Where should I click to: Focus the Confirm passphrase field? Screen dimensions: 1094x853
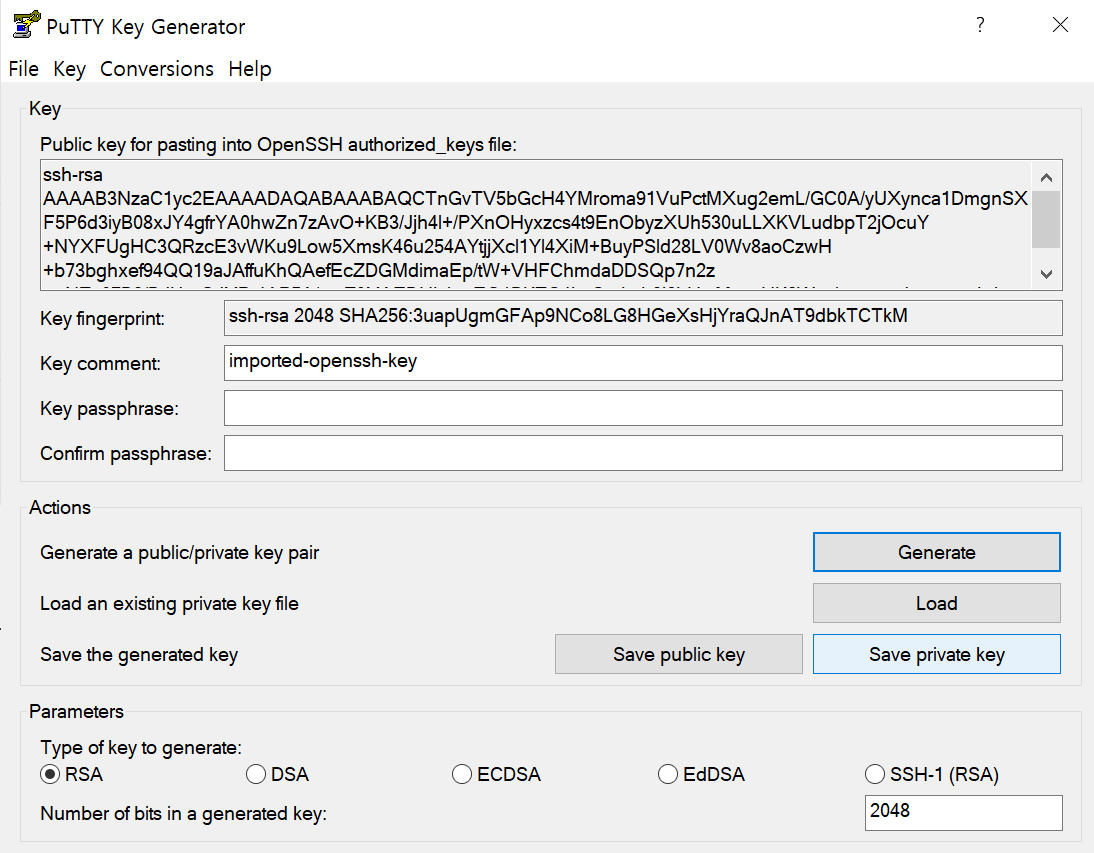[643, 453]
